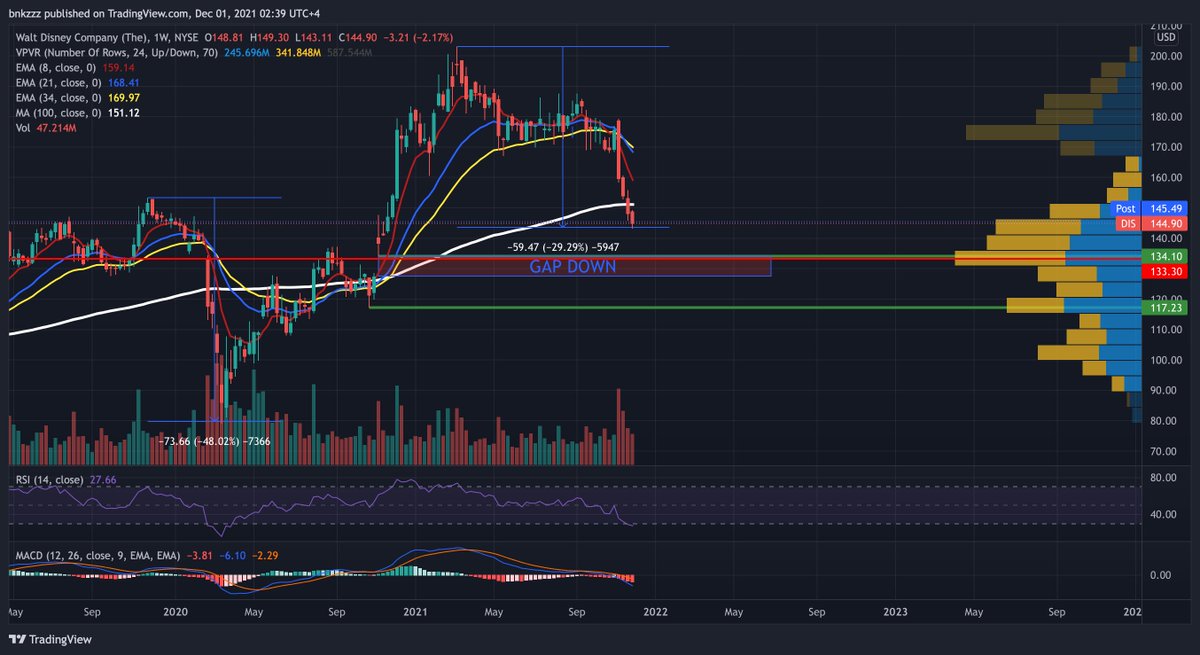Open the RSI (14, close) legend

(x=47, y=481)
